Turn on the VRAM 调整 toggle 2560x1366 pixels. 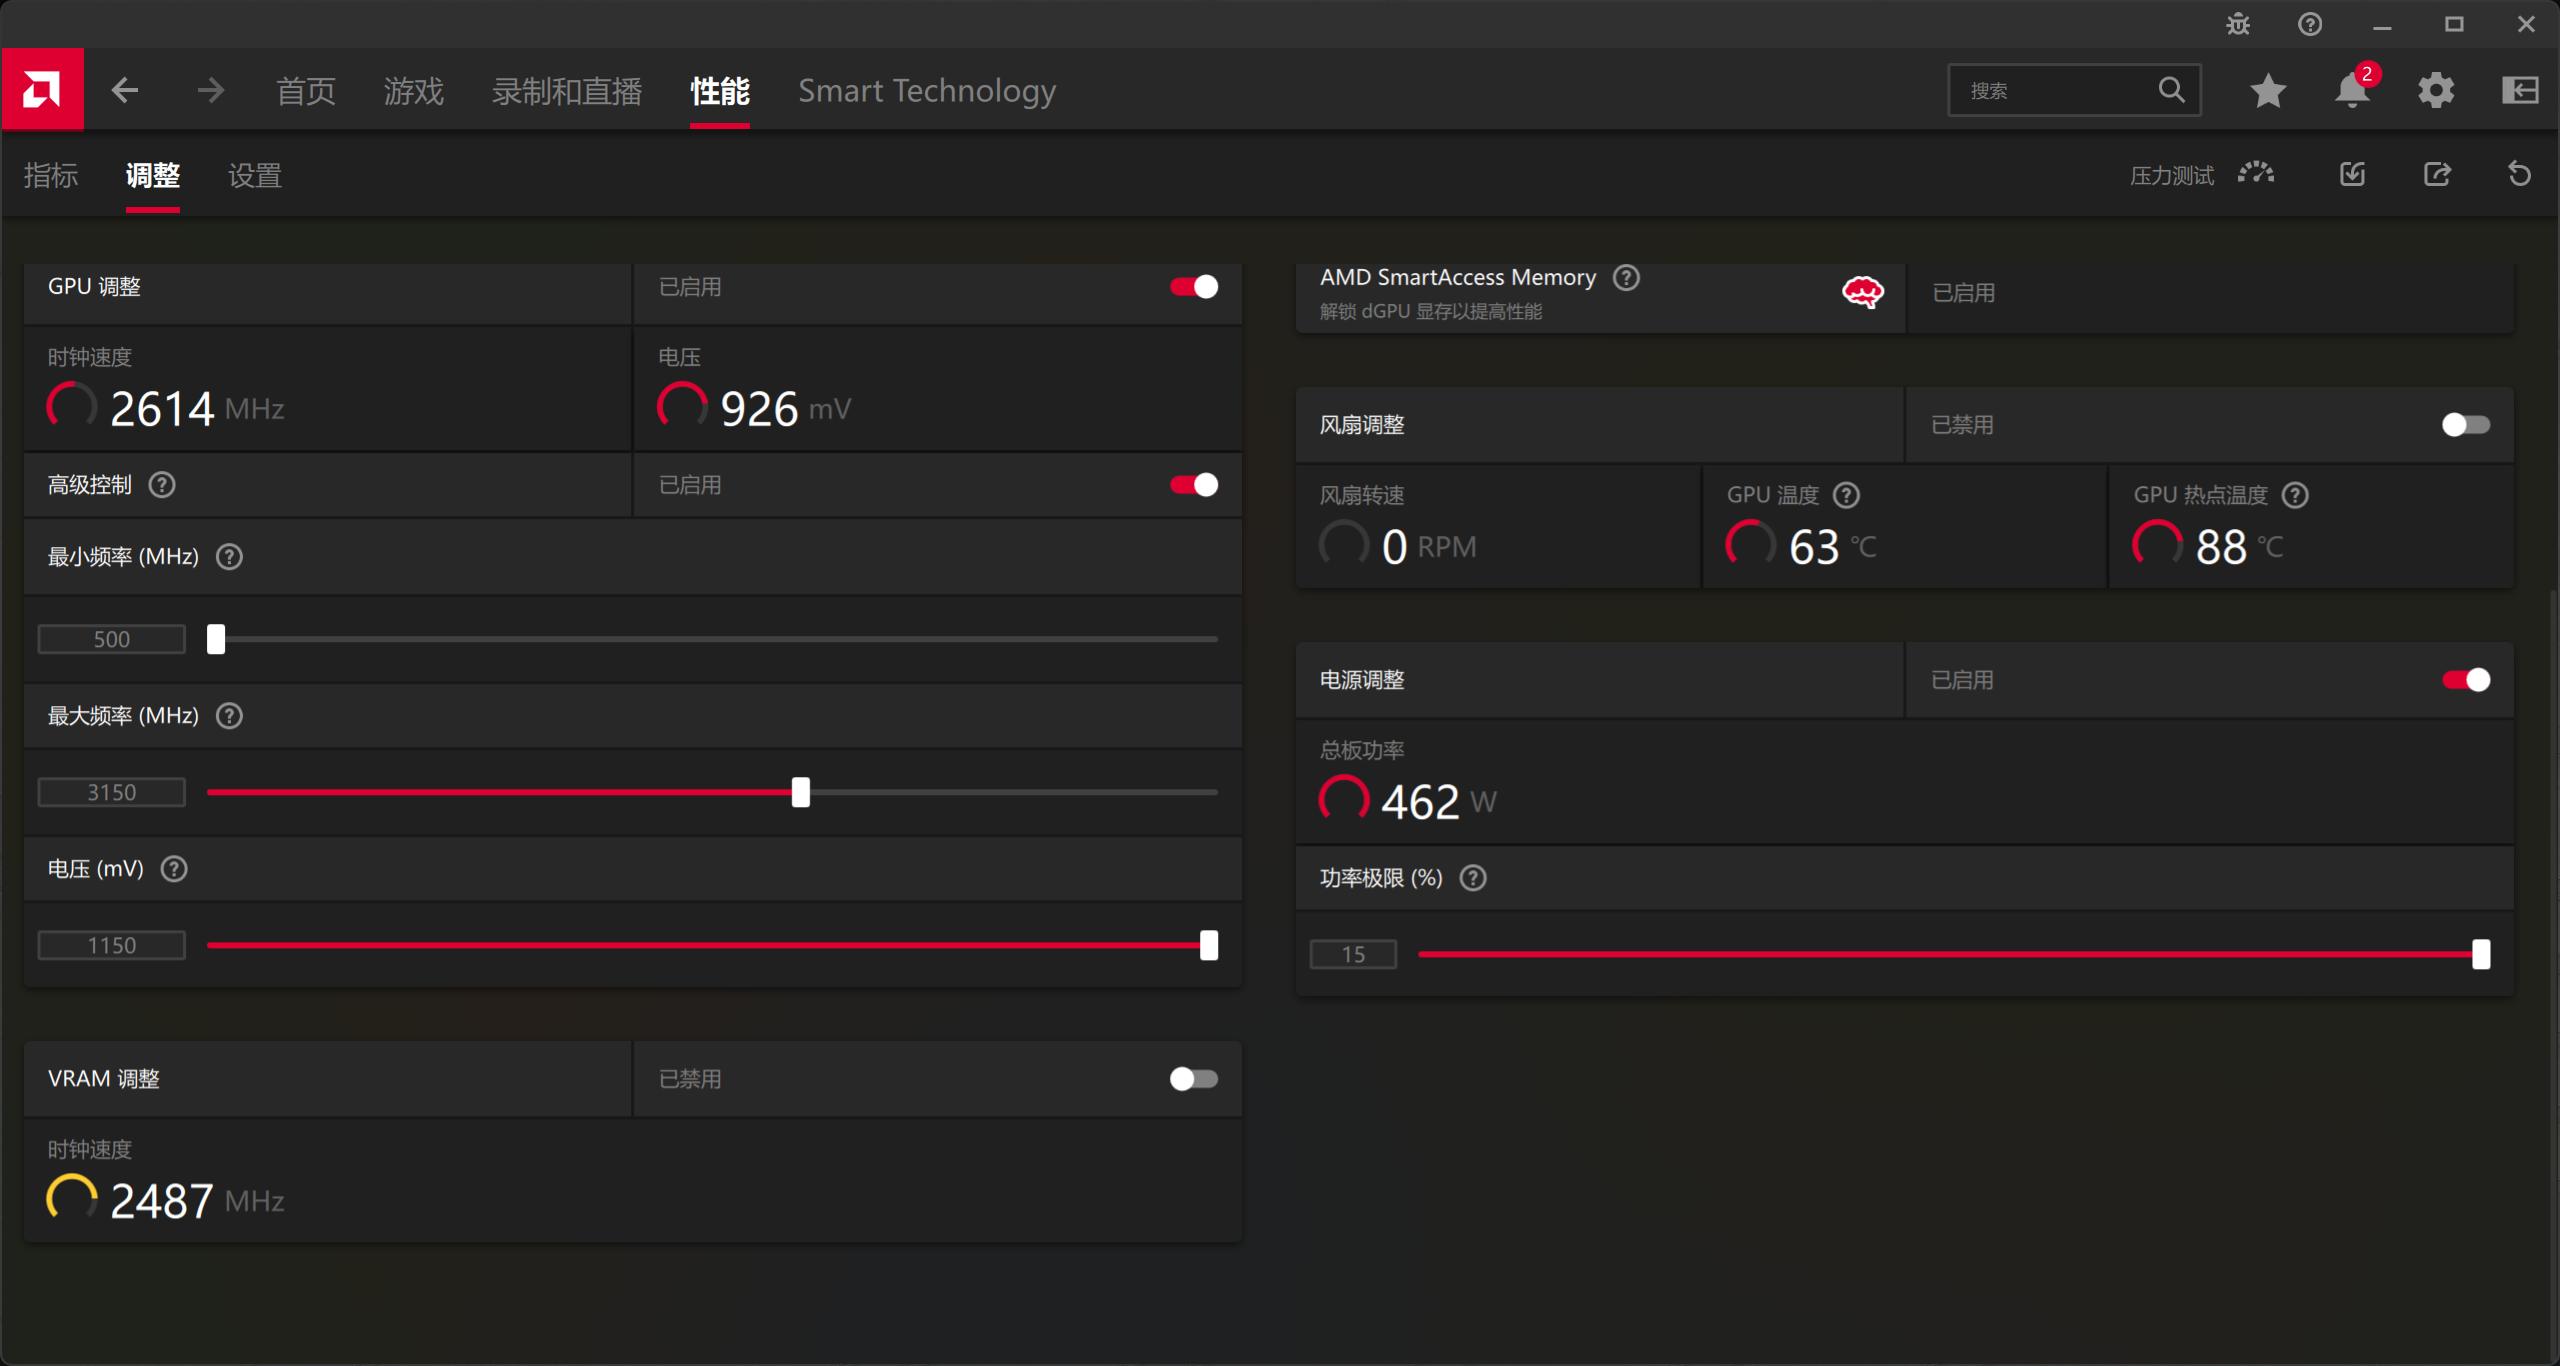(1194, 1079)
